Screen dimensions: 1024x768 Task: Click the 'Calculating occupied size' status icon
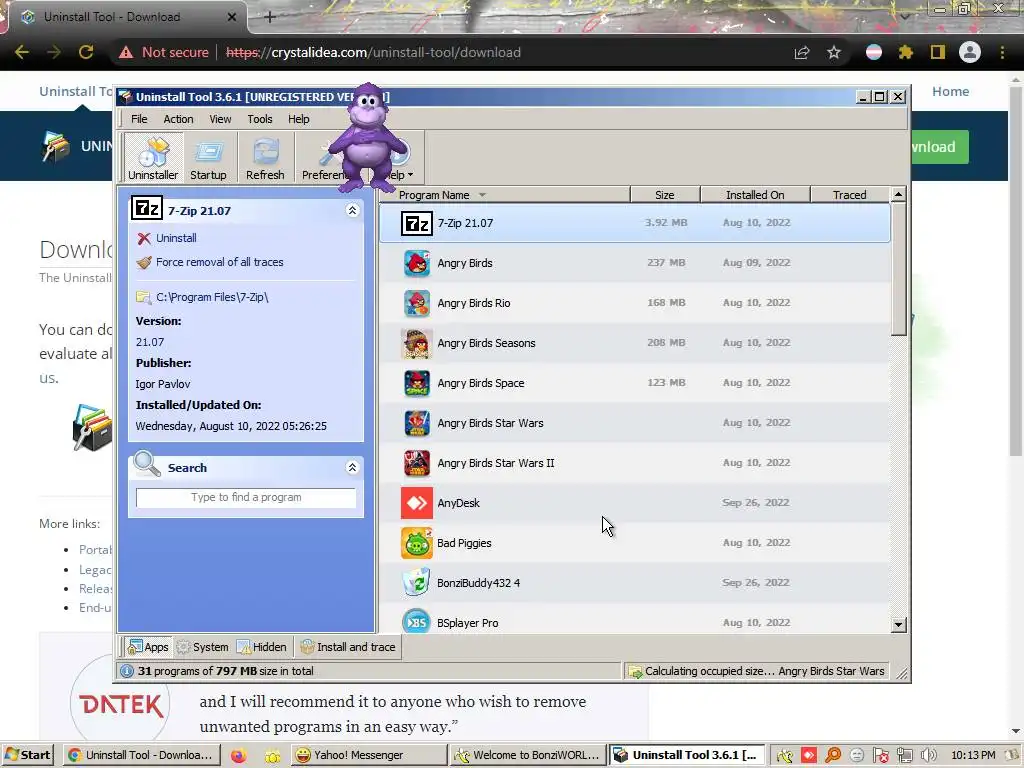click(x=635, y=671)
